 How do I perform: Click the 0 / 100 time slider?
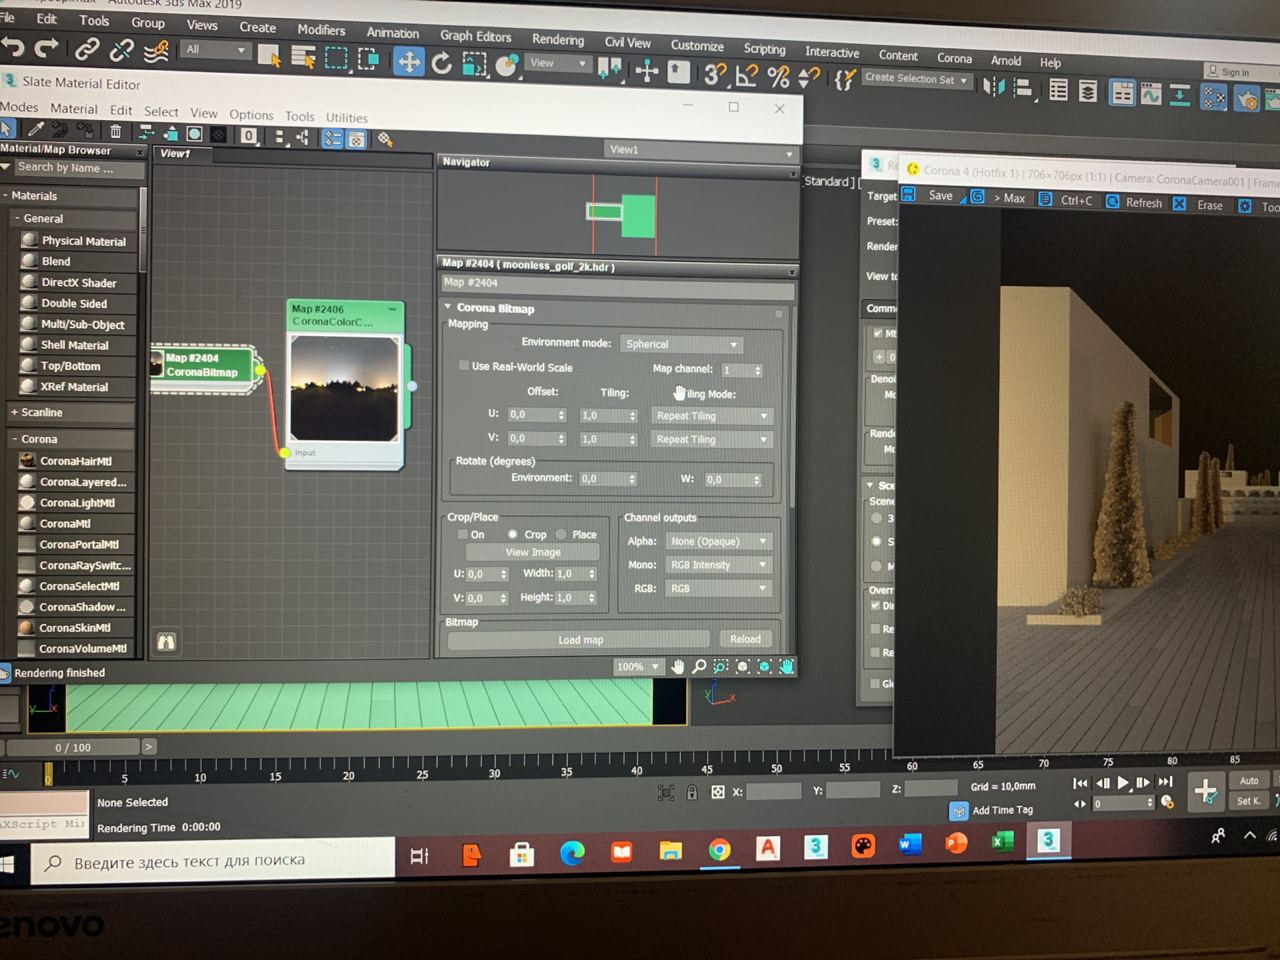click(73, 747)
